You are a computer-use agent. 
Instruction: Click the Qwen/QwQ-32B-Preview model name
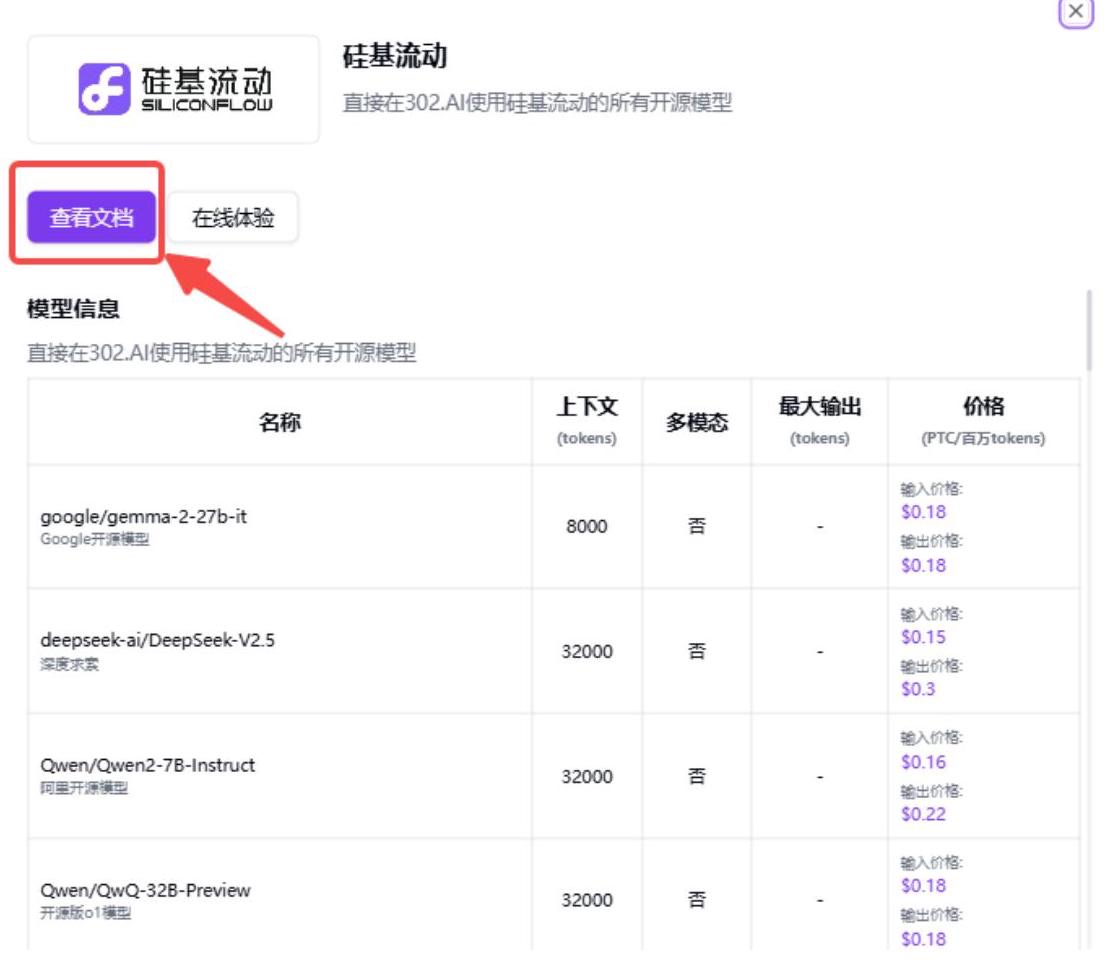point(145,890)
